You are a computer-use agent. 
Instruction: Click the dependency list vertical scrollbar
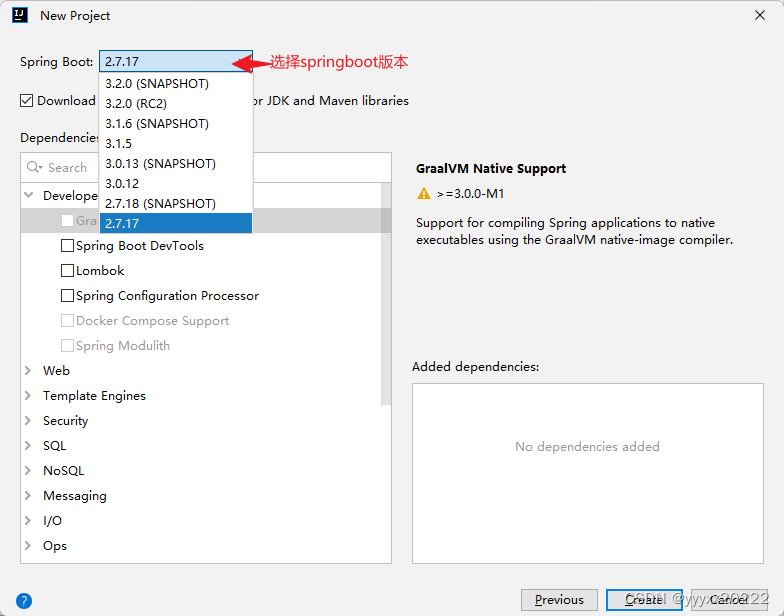[386, 294]
